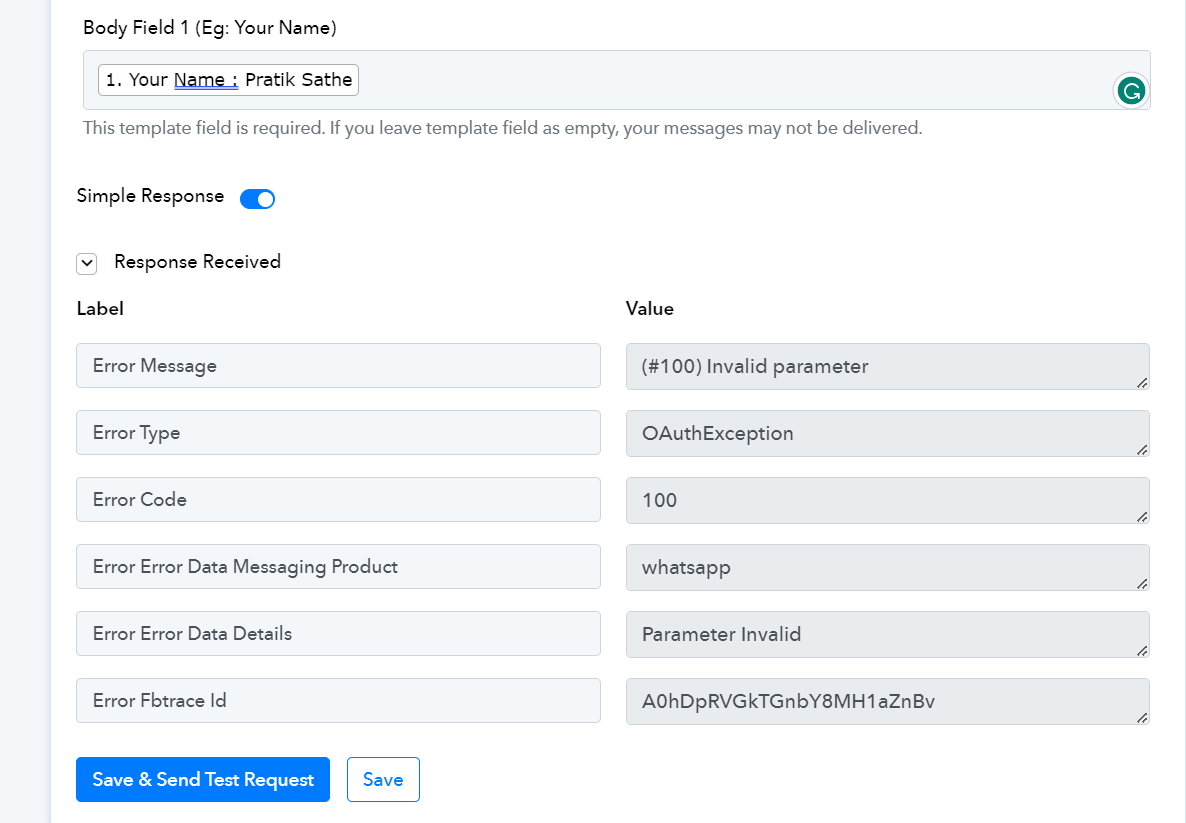This screenshot has width=1186, height=823.
Task: Select the Your Name Pratik Sathe tag
Action: click(x=228, y=79)
